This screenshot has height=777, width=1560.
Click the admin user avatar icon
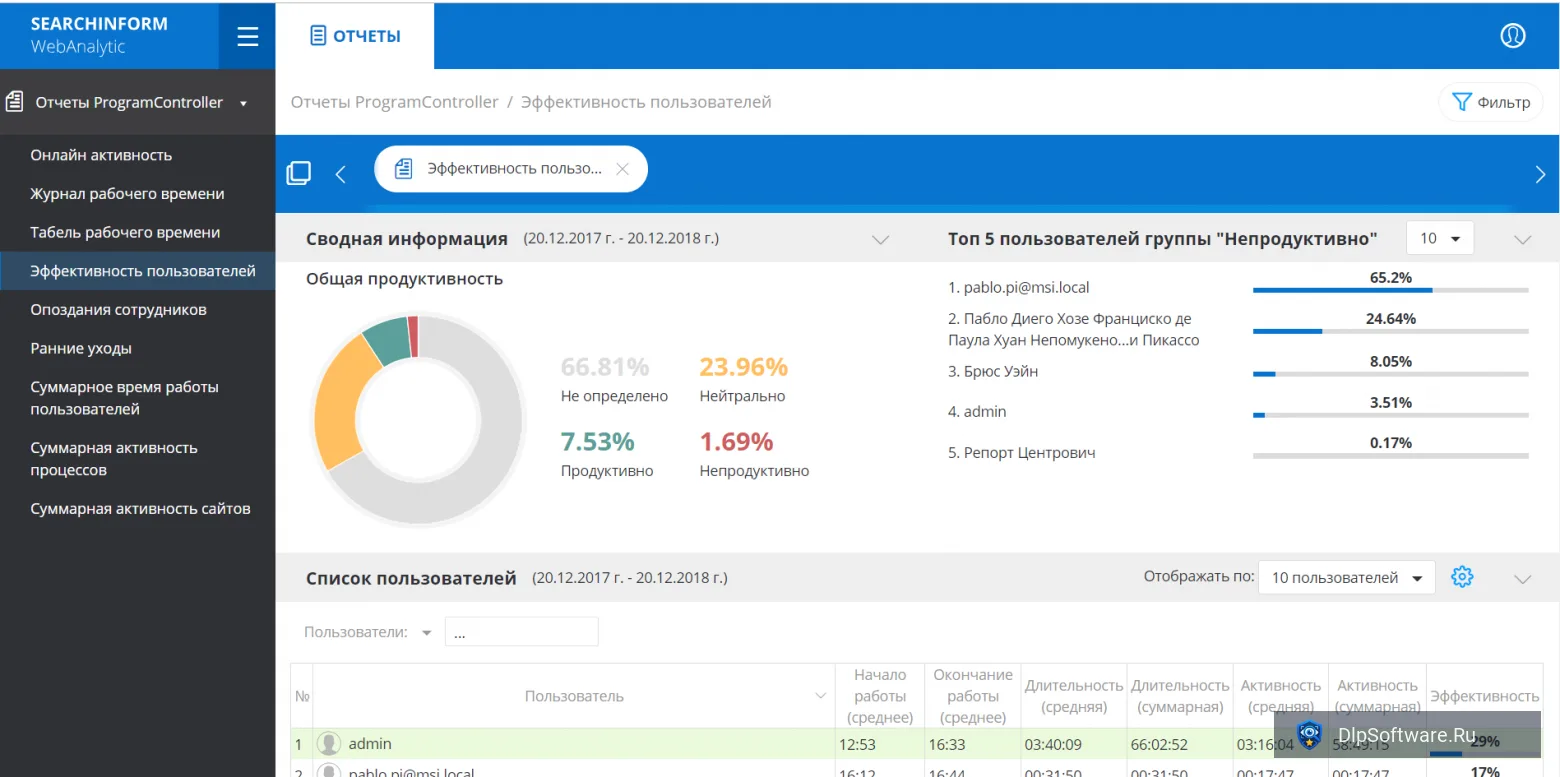point(329,744)
